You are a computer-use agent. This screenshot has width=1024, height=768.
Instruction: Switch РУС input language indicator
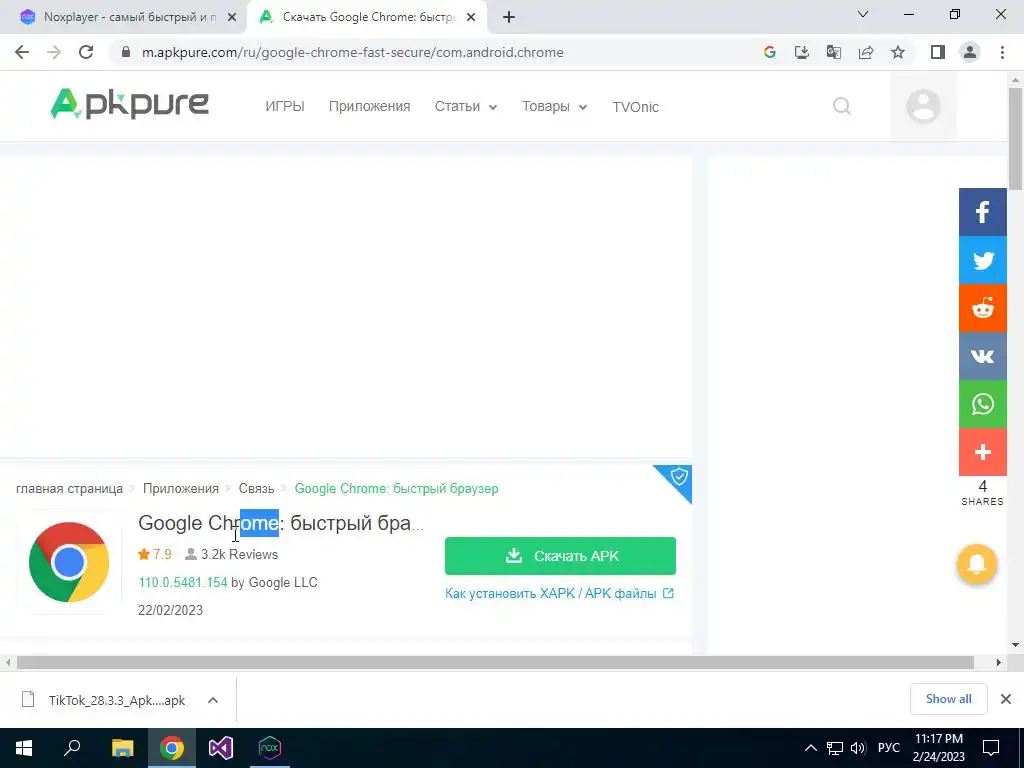[889, 748]
